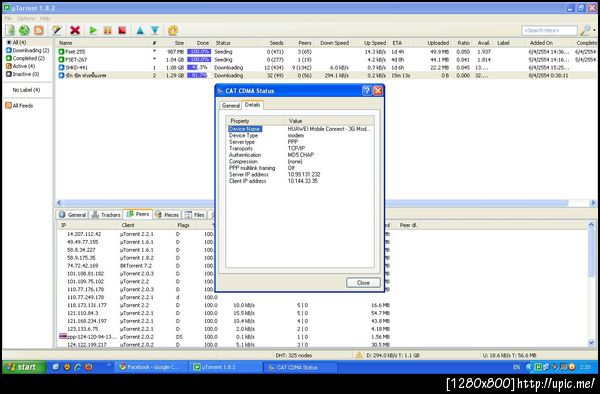Screen dimensions: 600x394
Task: Click the peers list scrollbar down arrow
Action: (x=591, y=343)
